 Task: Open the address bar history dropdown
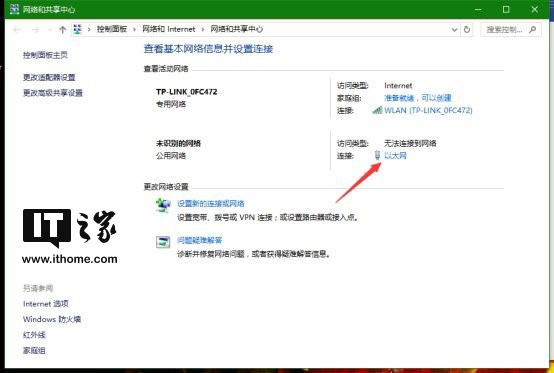coord(454,30)
